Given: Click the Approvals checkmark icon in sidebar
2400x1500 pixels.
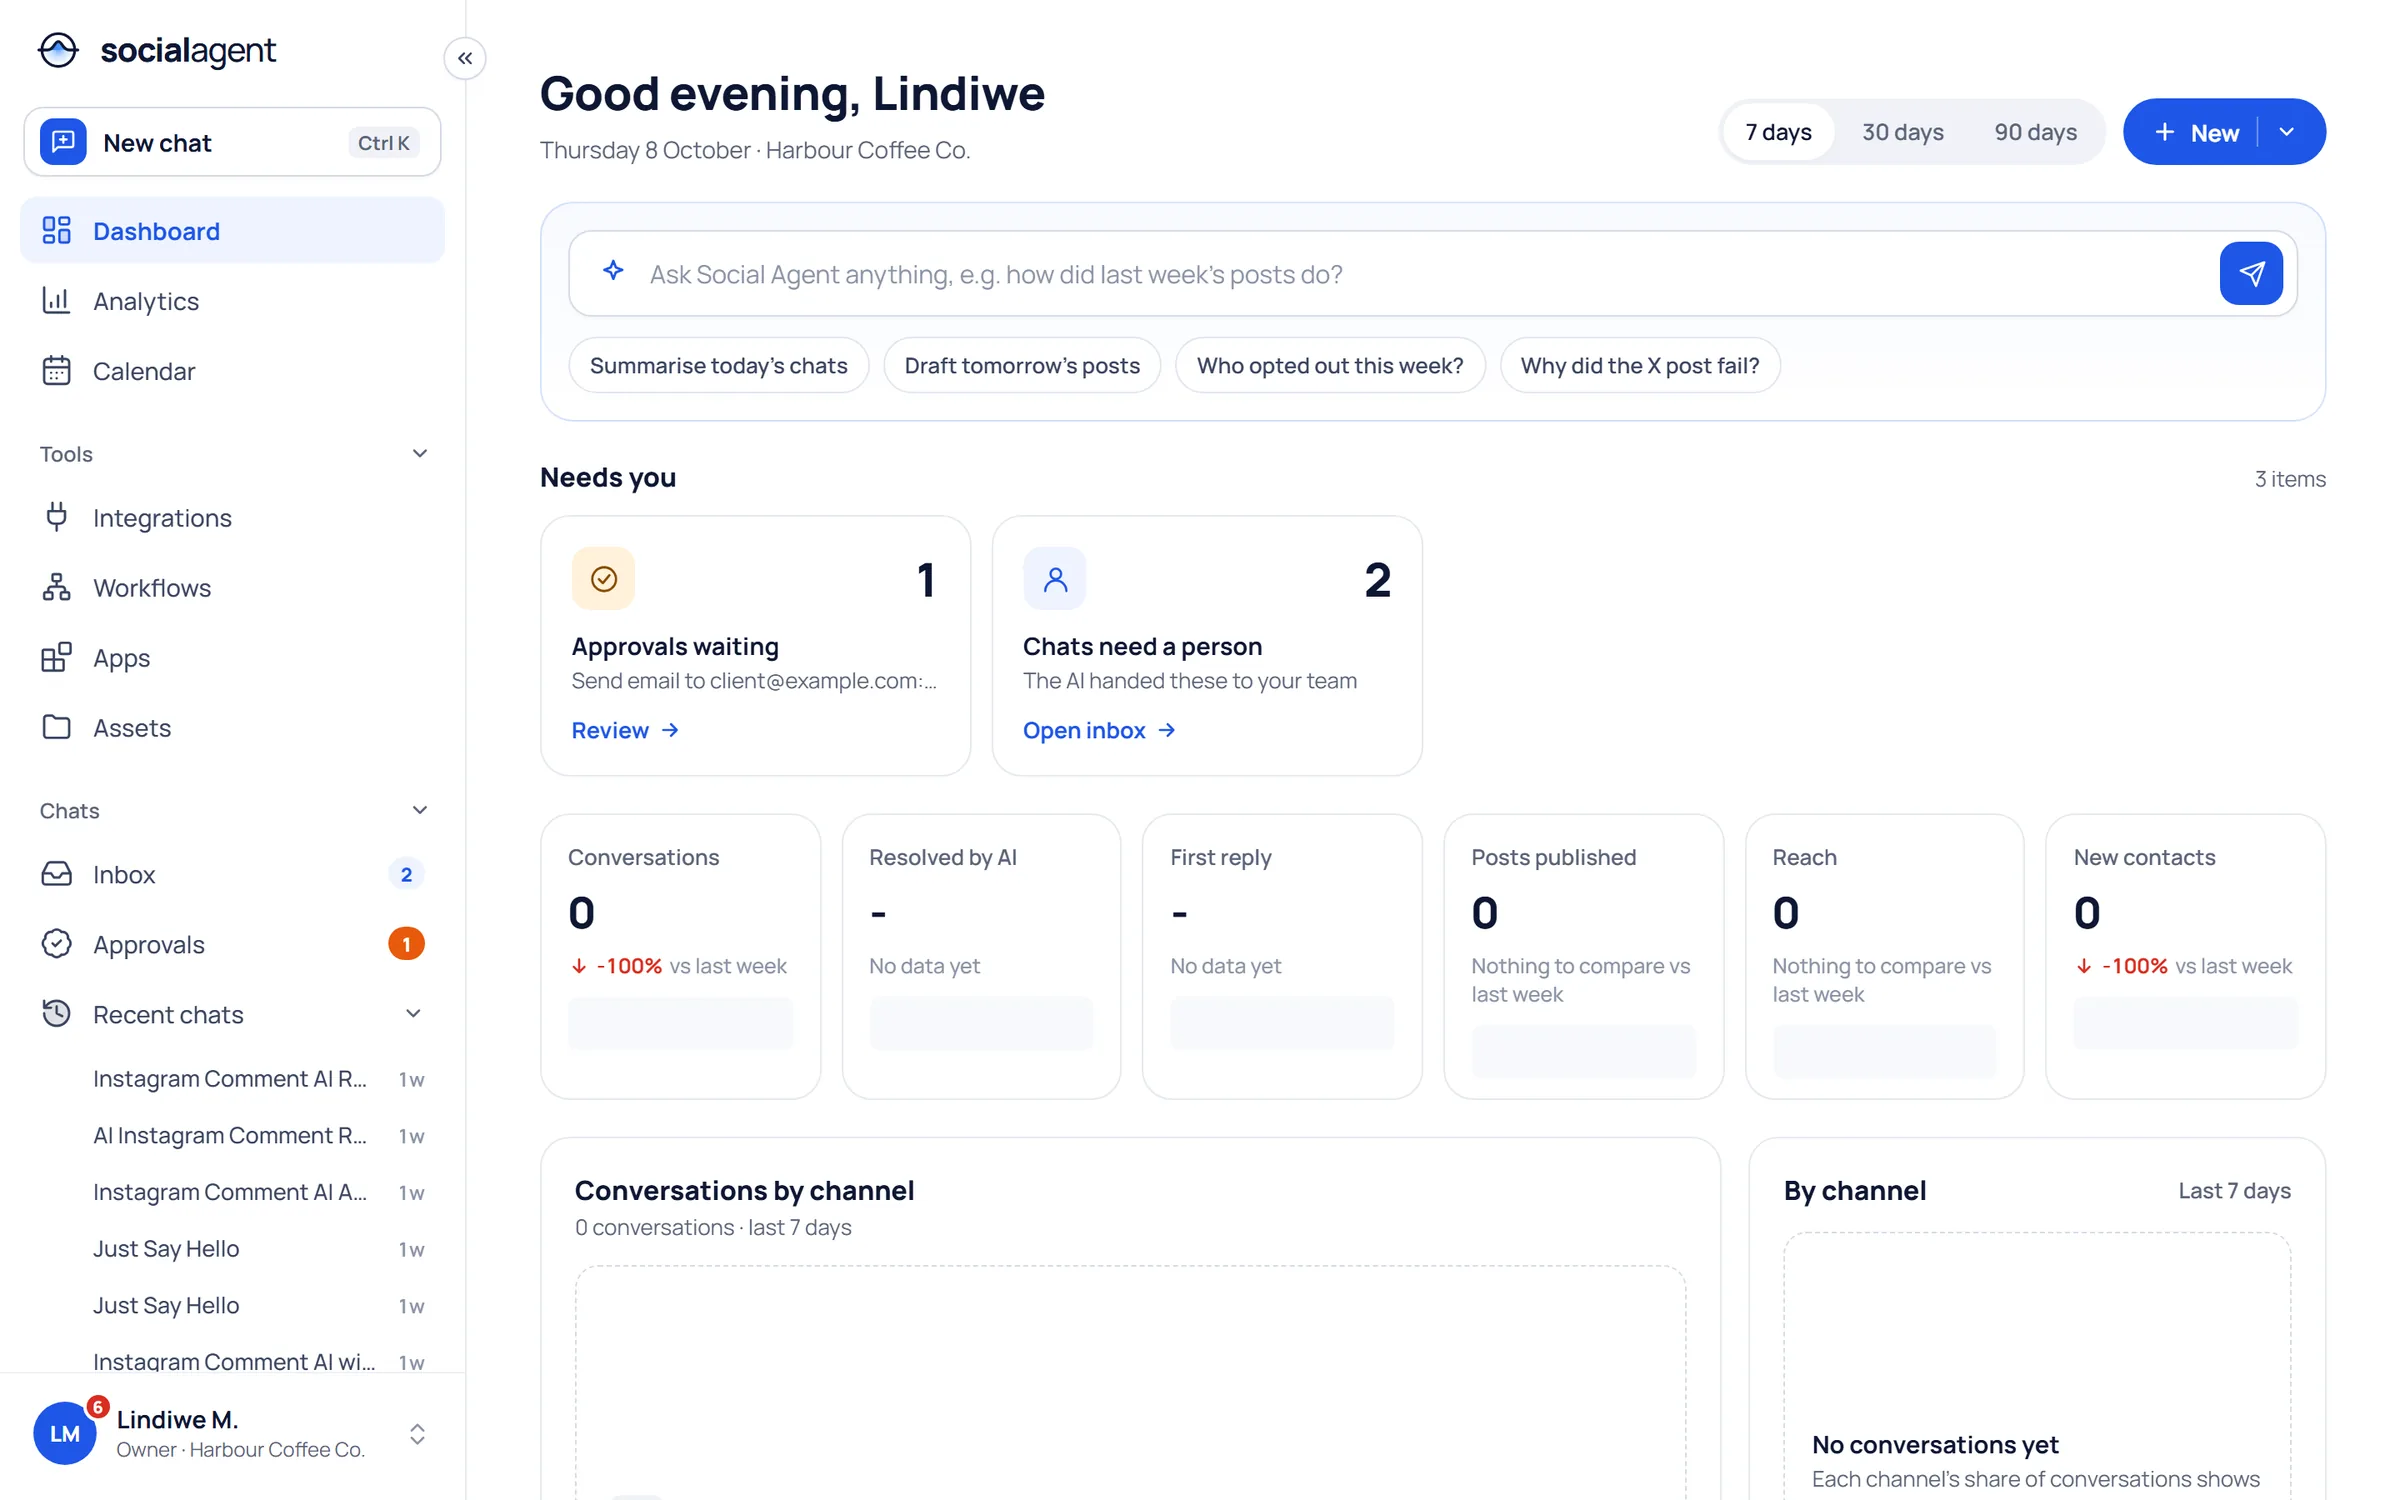Looking at the screenshot, I should click(x=57, y=943).
